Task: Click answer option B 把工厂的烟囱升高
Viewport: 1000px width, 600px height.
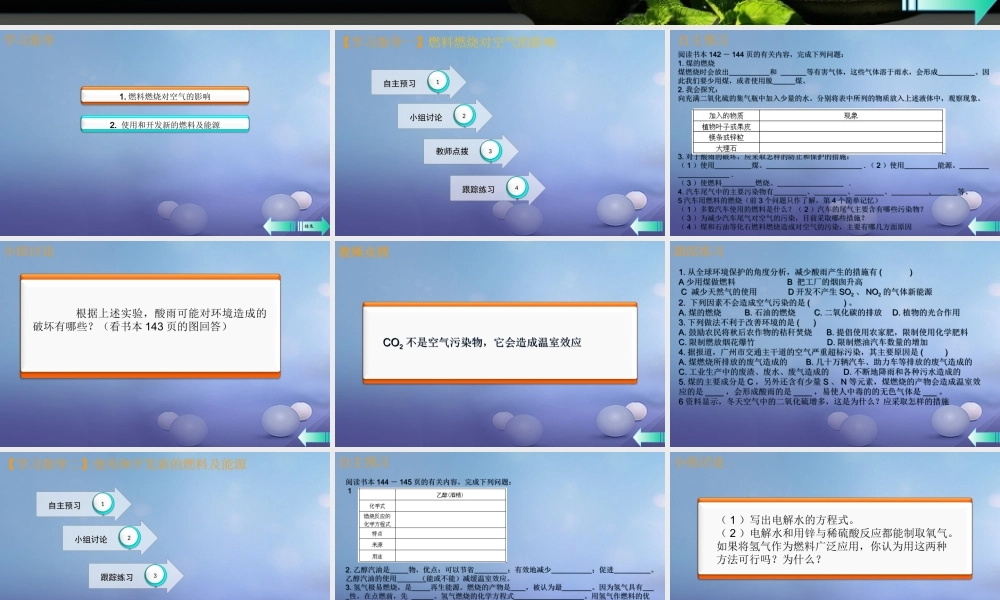Action: coord(824,282)
